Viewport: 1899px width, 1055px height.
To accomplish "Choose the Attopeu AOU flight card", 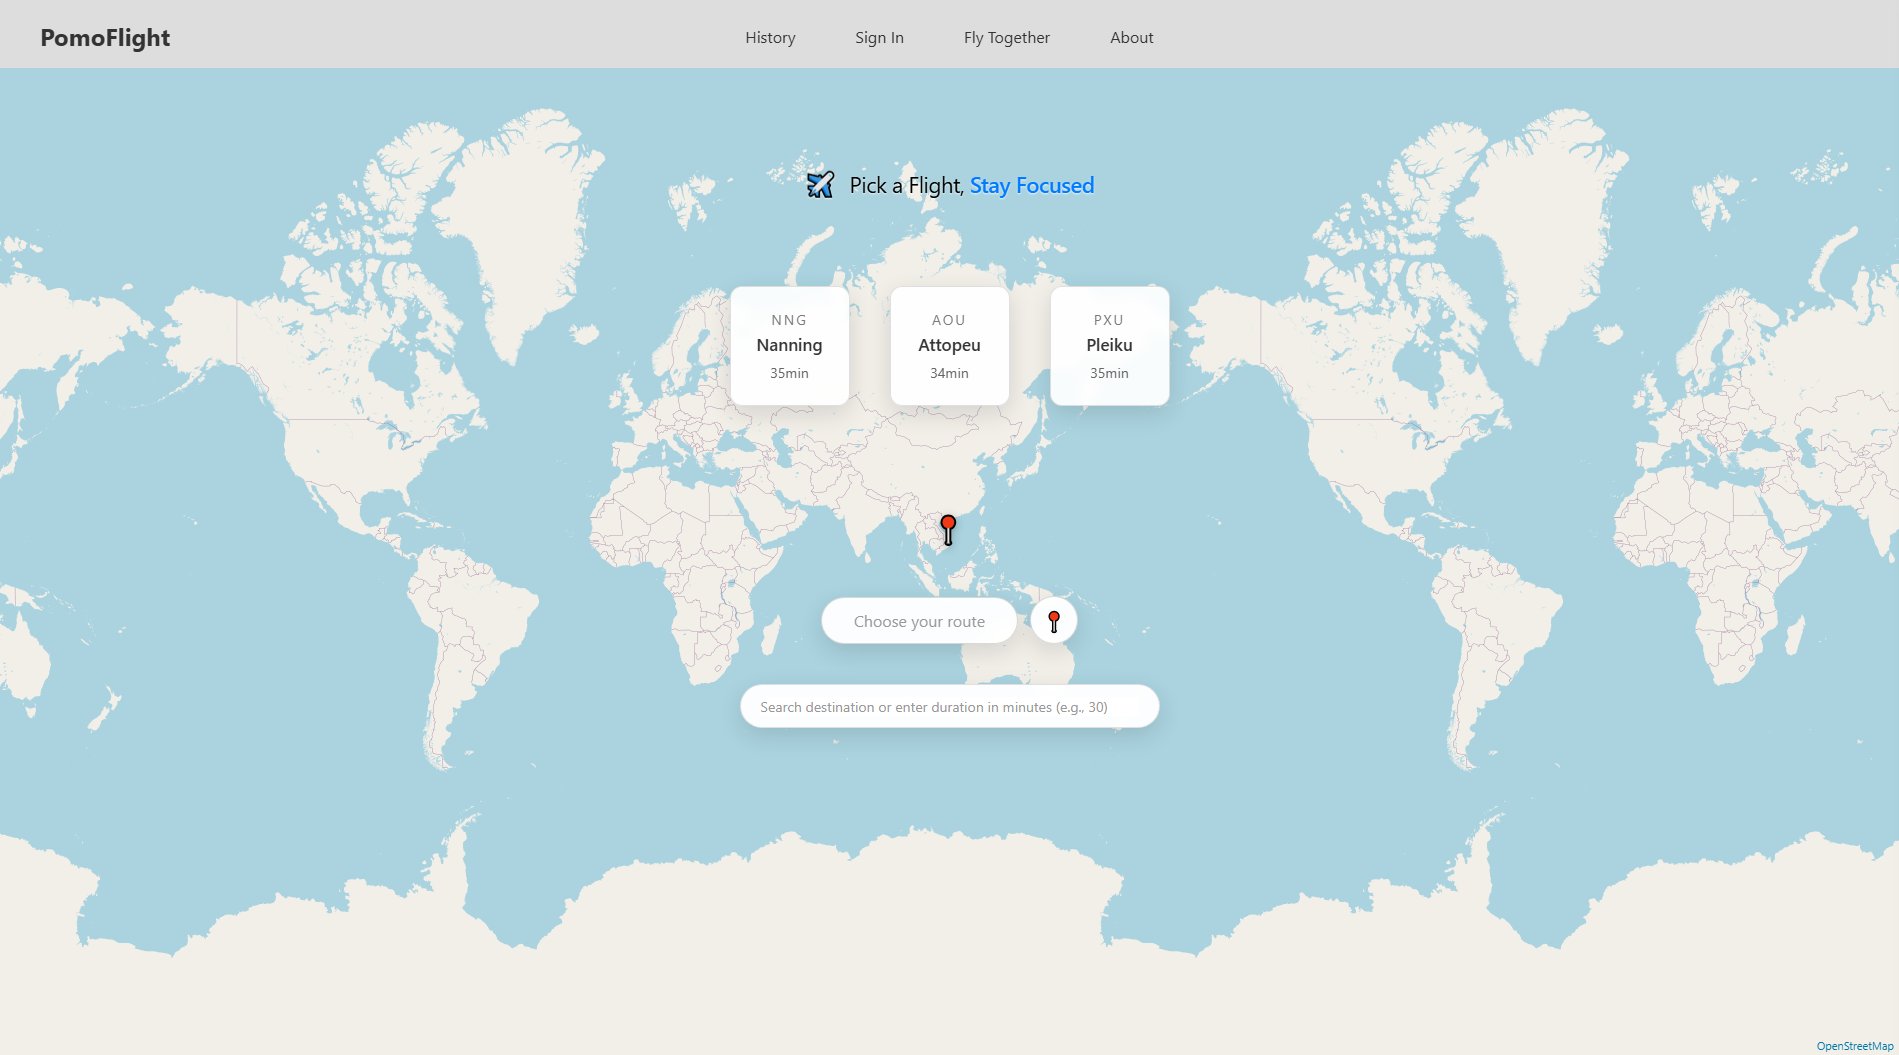I will pyautogui.click(x=949, y=346).
